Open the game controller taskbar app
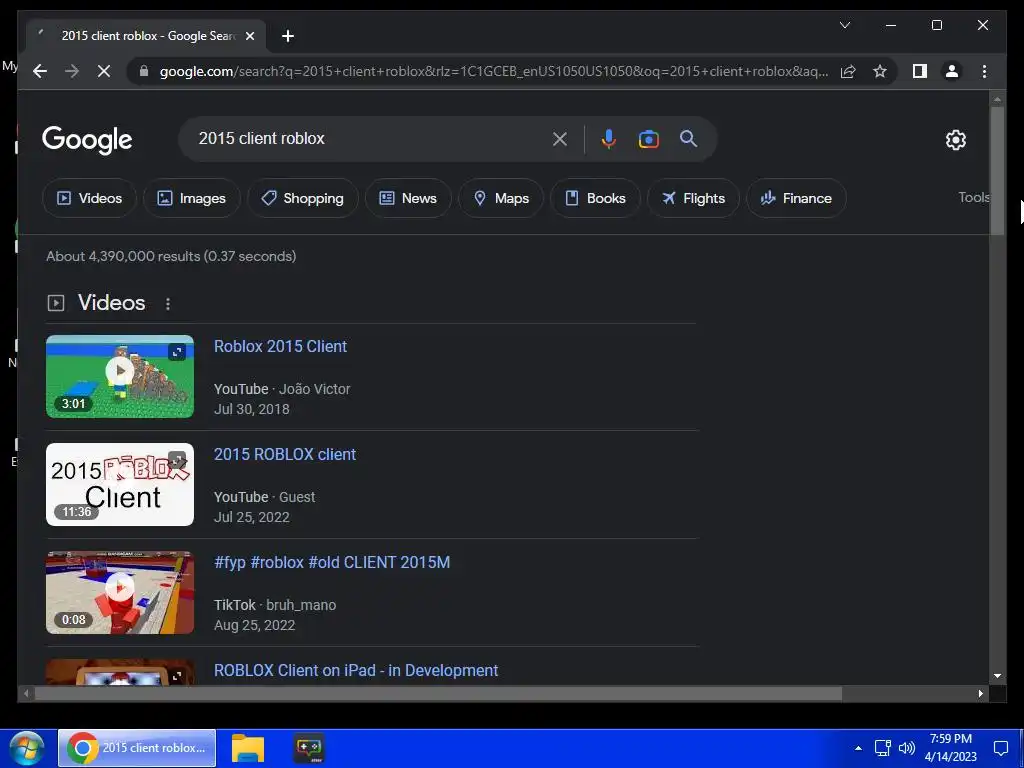 tap(308, 748)
